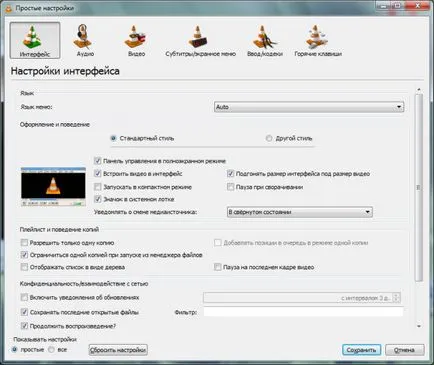This screenshot has width=434, height=365.
Task: Open Субтитры/экранное меню settings category
Action: [200, 40]
